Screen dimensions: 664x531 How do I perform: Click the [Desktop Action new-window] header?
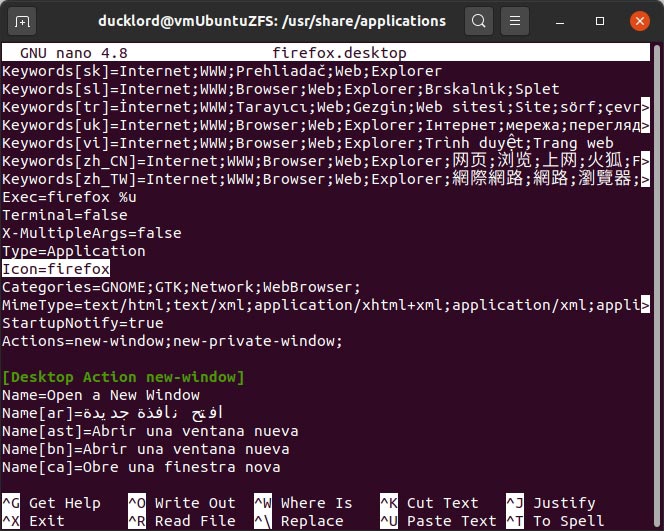(x=123, y=377)
